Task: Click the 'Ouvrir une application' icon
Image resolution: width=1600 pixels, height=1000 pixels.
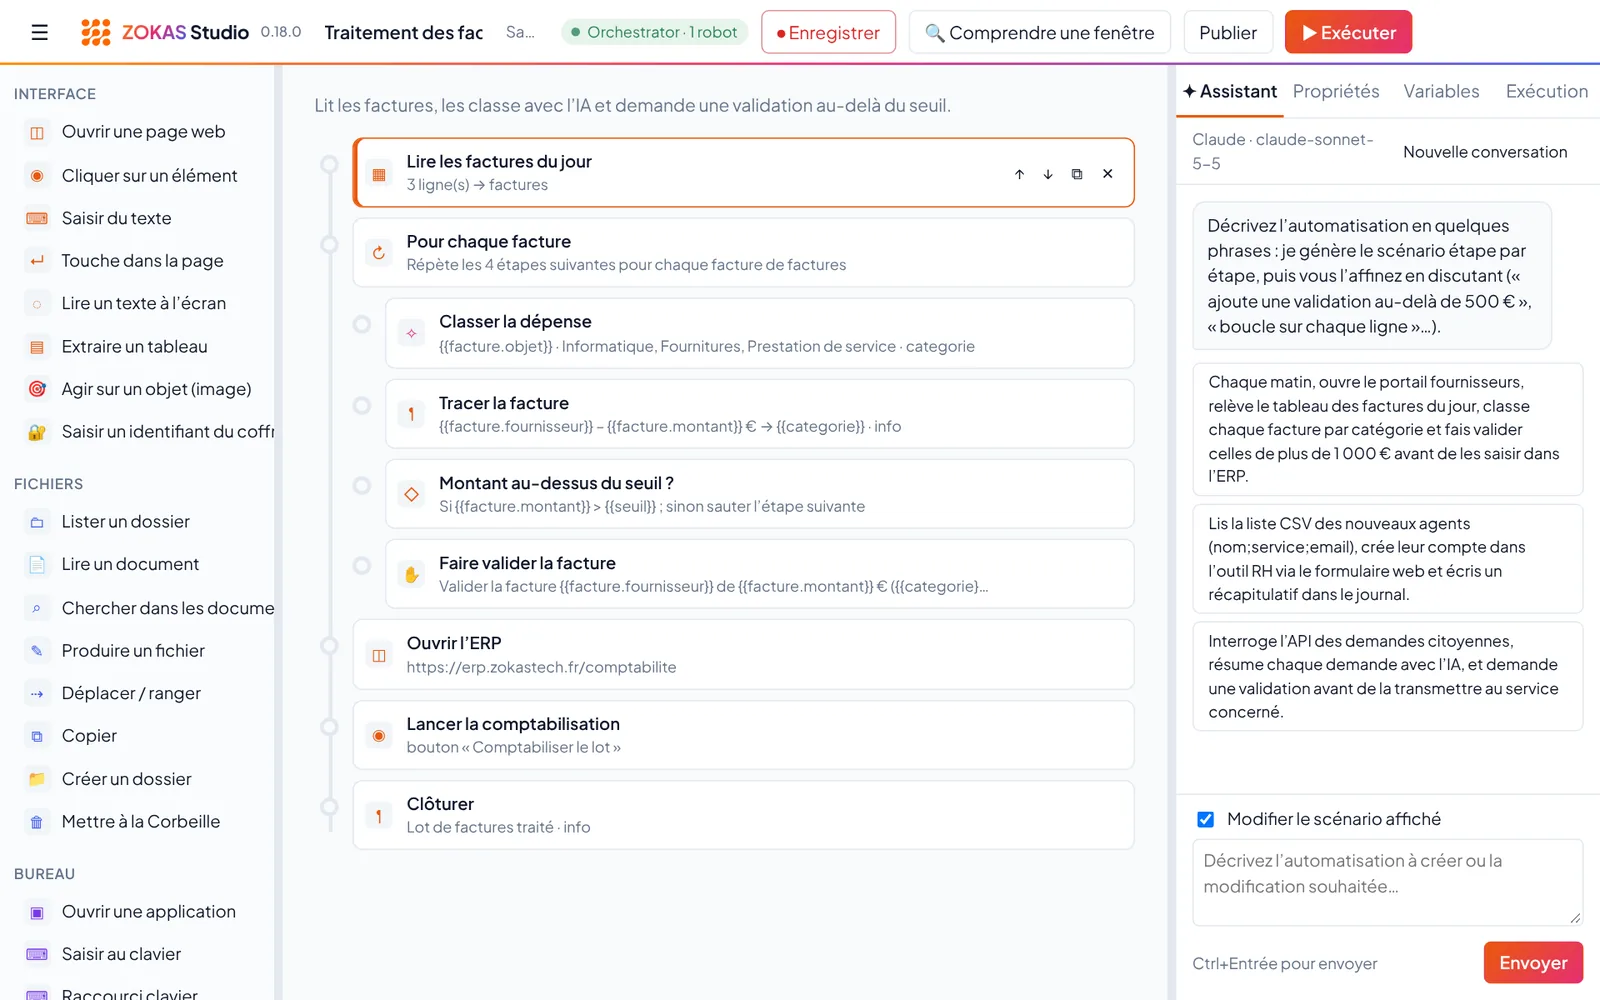Action: click(x=37, y=912)
